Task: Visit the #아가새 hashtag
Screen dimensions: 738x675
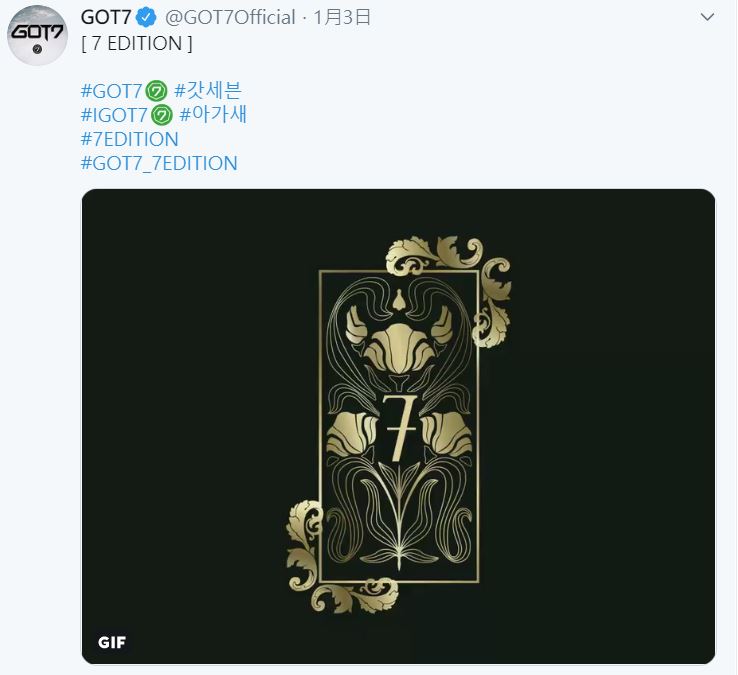Action: pyautogui.click(x=213, y=115)
